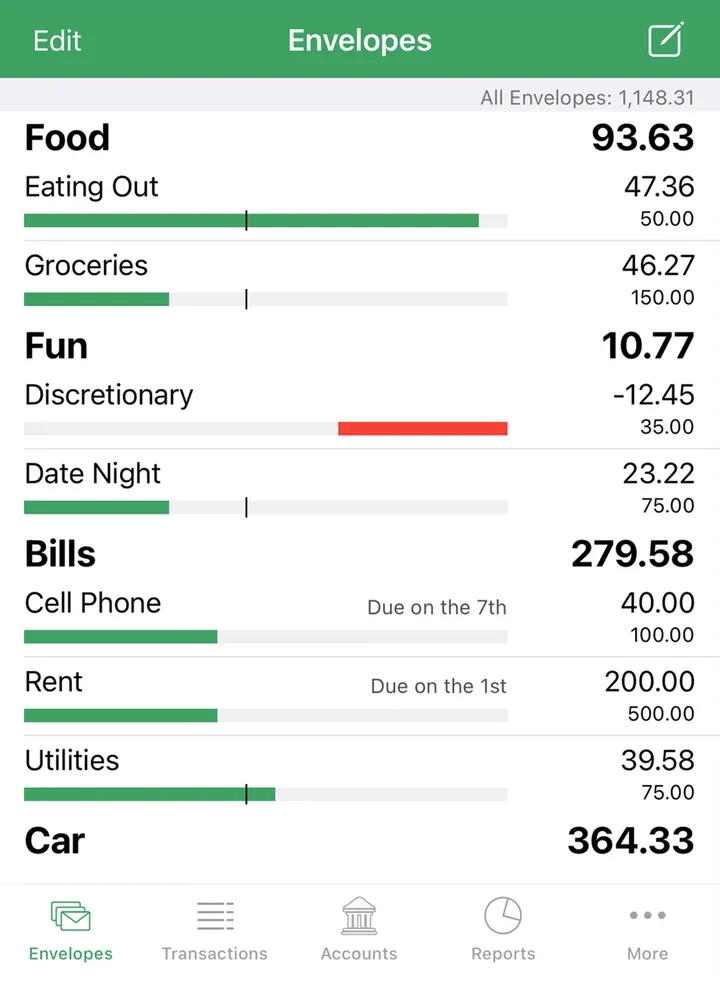Screen dimensions: 720x982
Task: Click the red Discretionary overspent bar
Action: pyautogui.click(x=423, y=428)
